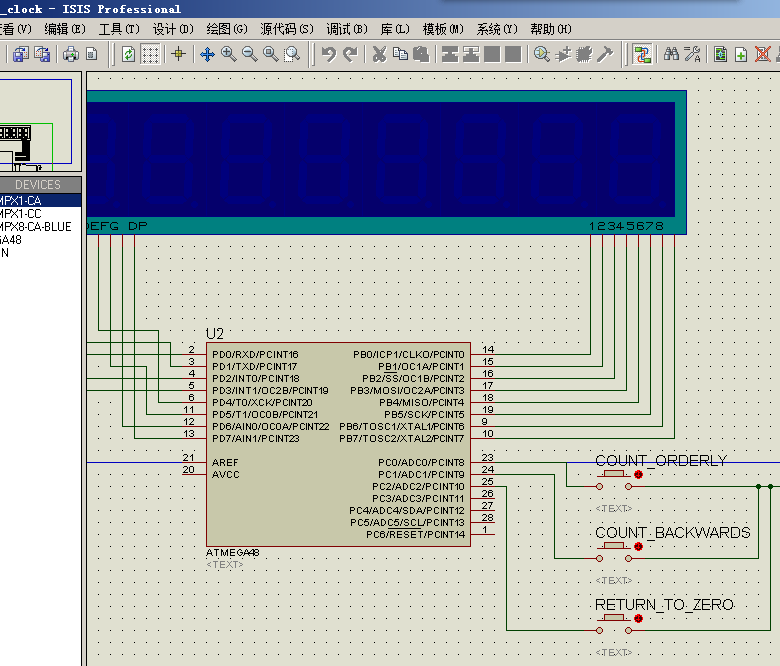
Task: Select the pan/center view arrows icon
Action: pos(208,54)
